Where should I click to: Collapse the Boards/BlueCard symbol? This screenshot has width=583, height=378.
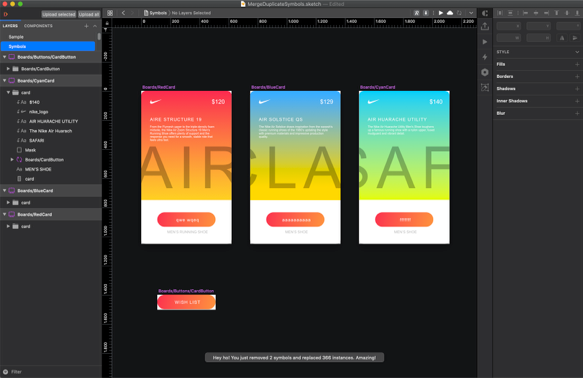pyautogui.click(x=4, y=191)
